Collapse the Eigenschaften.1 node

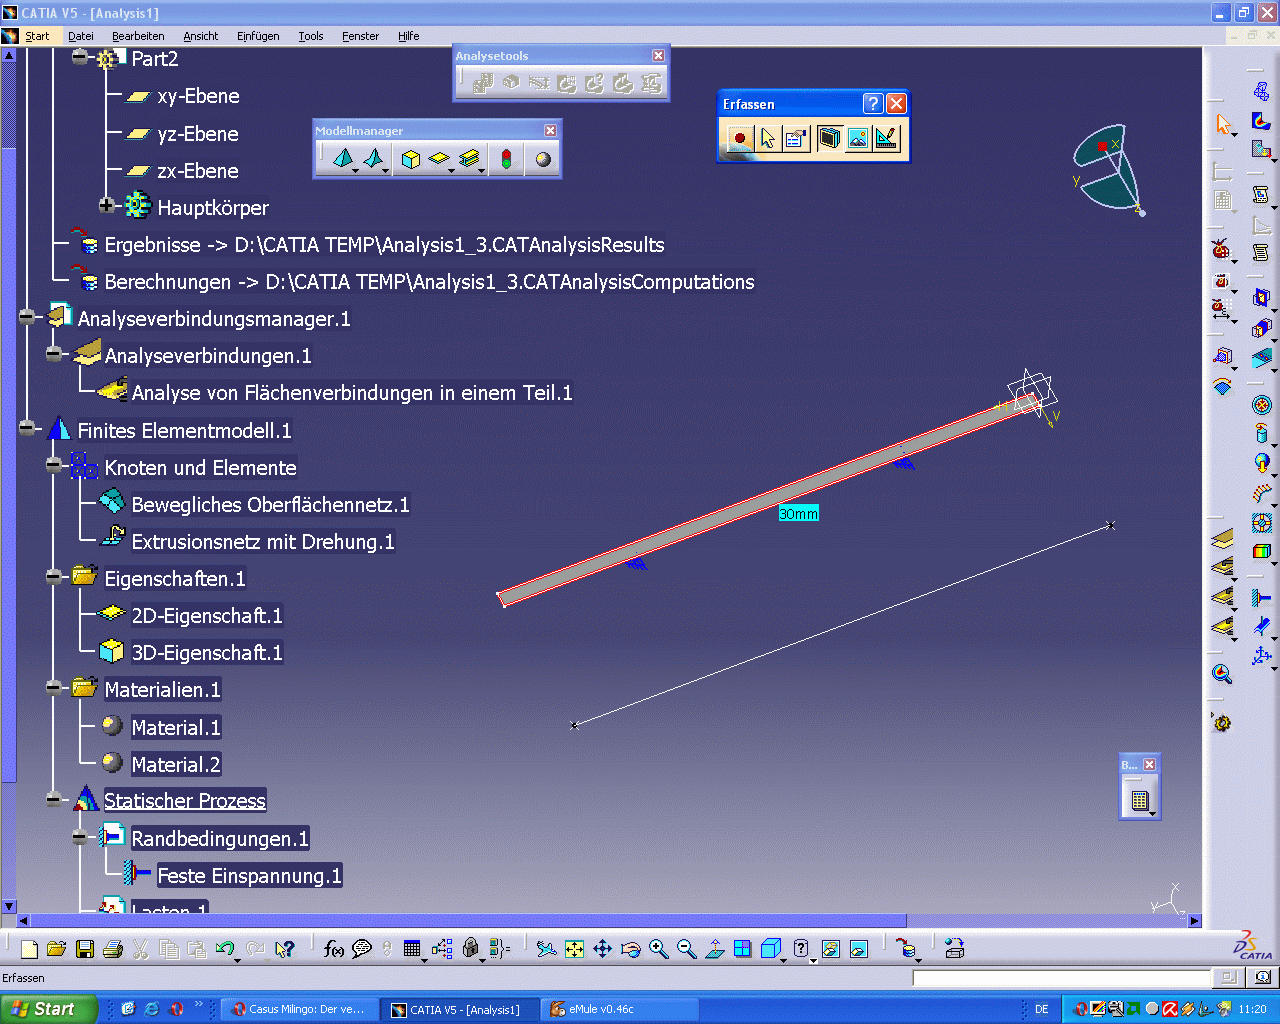click(x=53, y=577)
